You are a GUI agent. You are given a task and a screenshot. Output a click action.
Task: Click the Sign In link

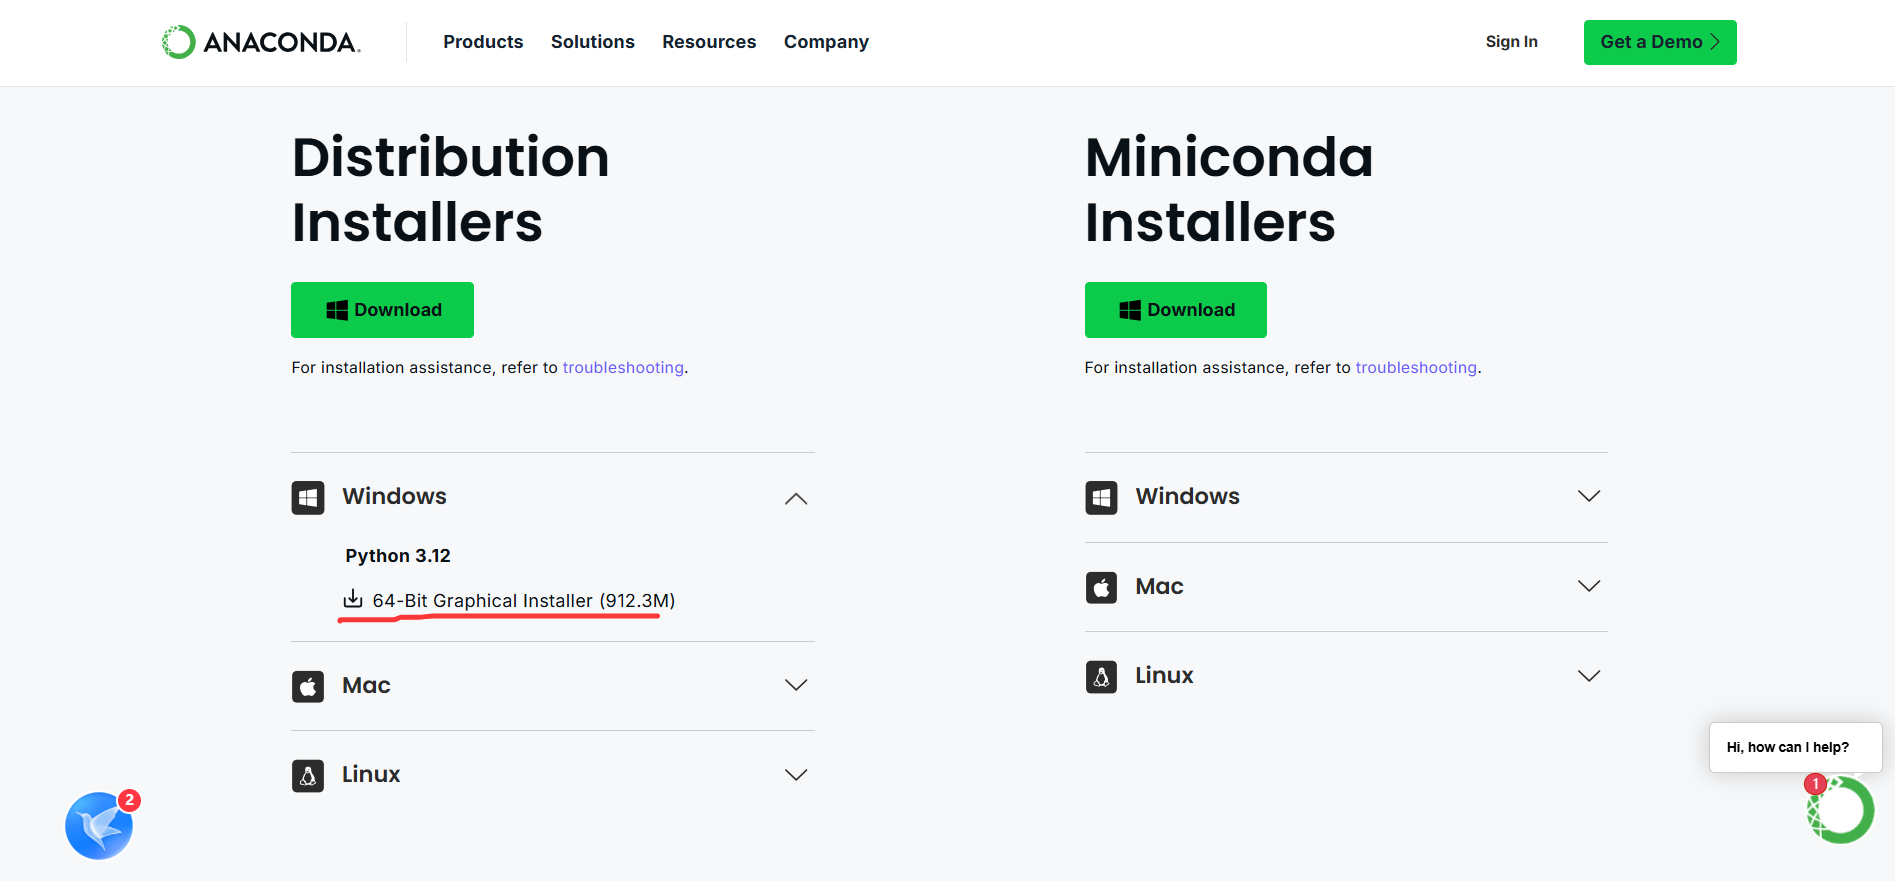(1511, 42)
